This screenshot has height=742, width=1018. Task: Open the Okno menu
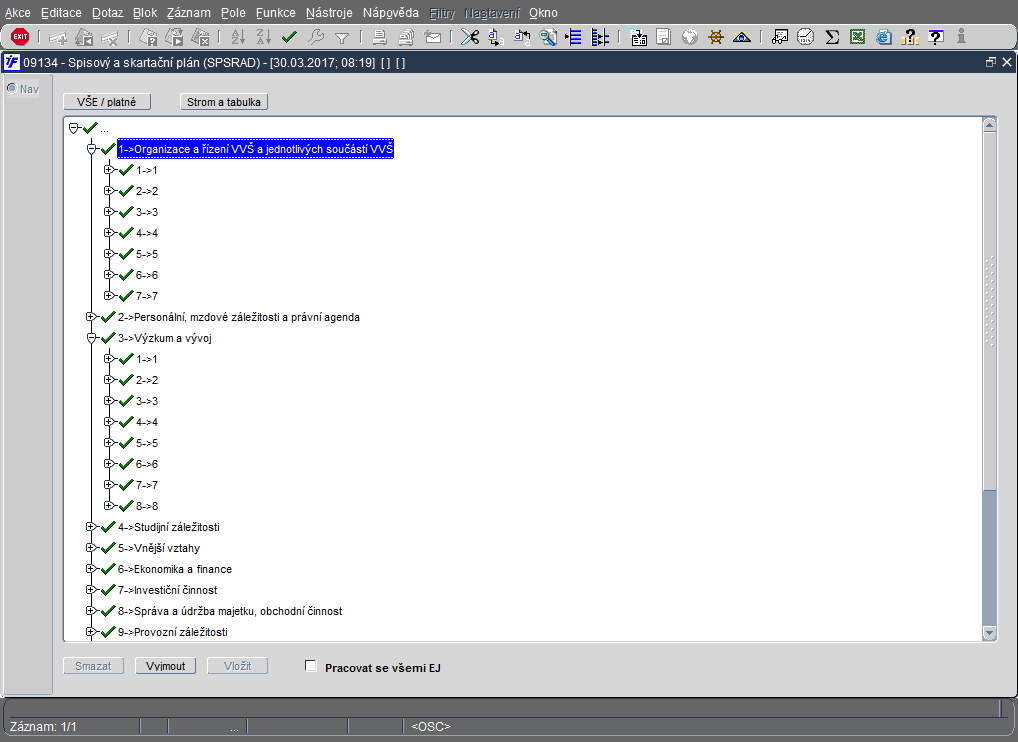coord(543,13)
